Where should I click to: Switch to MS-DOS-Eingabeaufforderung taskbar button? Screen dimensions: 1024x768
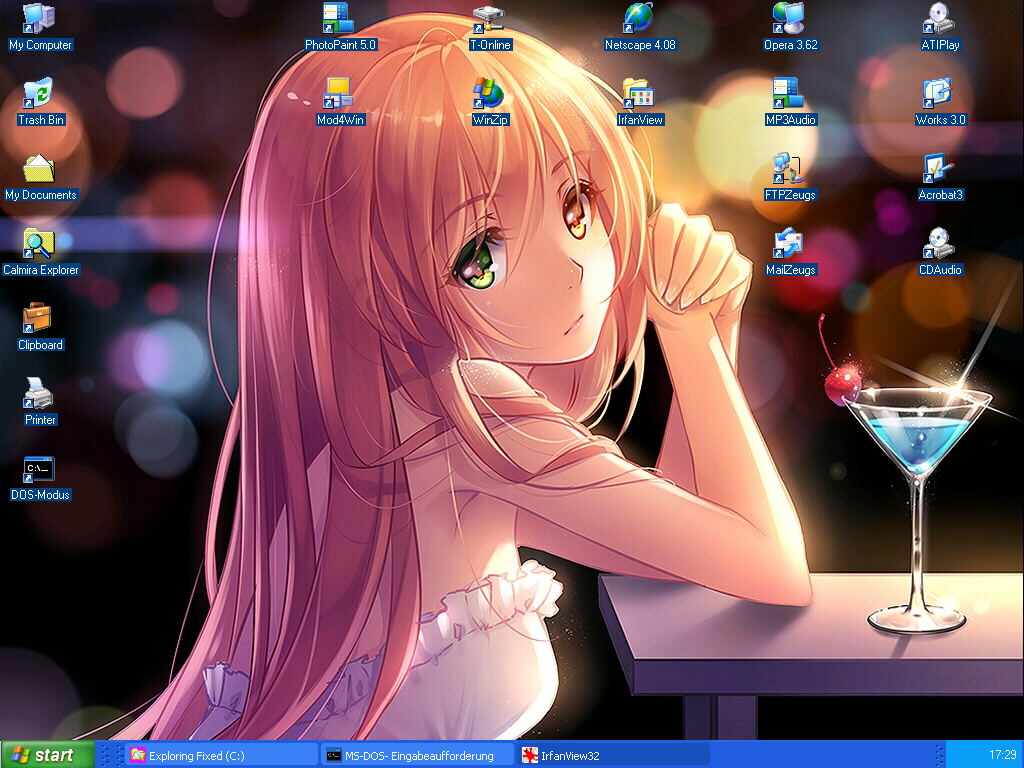click(x=417, y=756)
